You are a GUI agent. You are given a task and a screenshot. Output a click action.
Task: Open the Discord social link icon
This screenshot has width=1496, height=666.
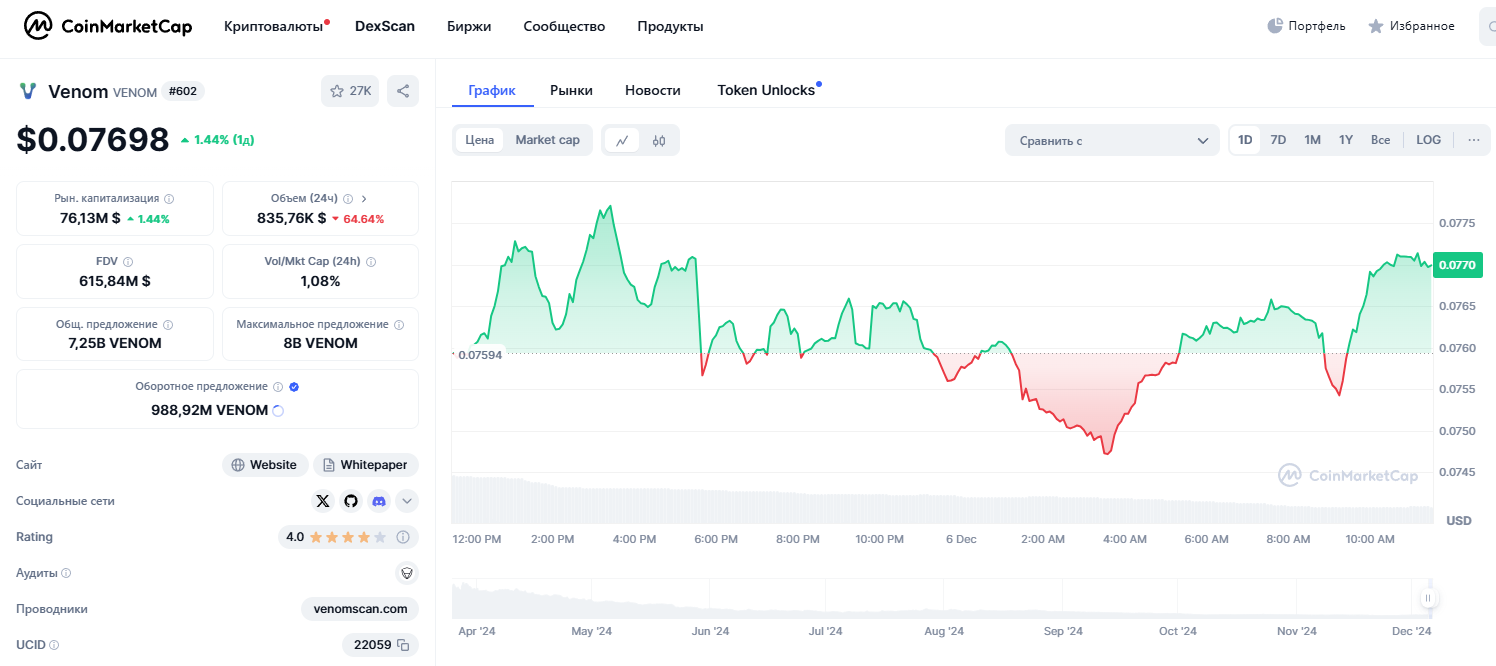[378, 501]
